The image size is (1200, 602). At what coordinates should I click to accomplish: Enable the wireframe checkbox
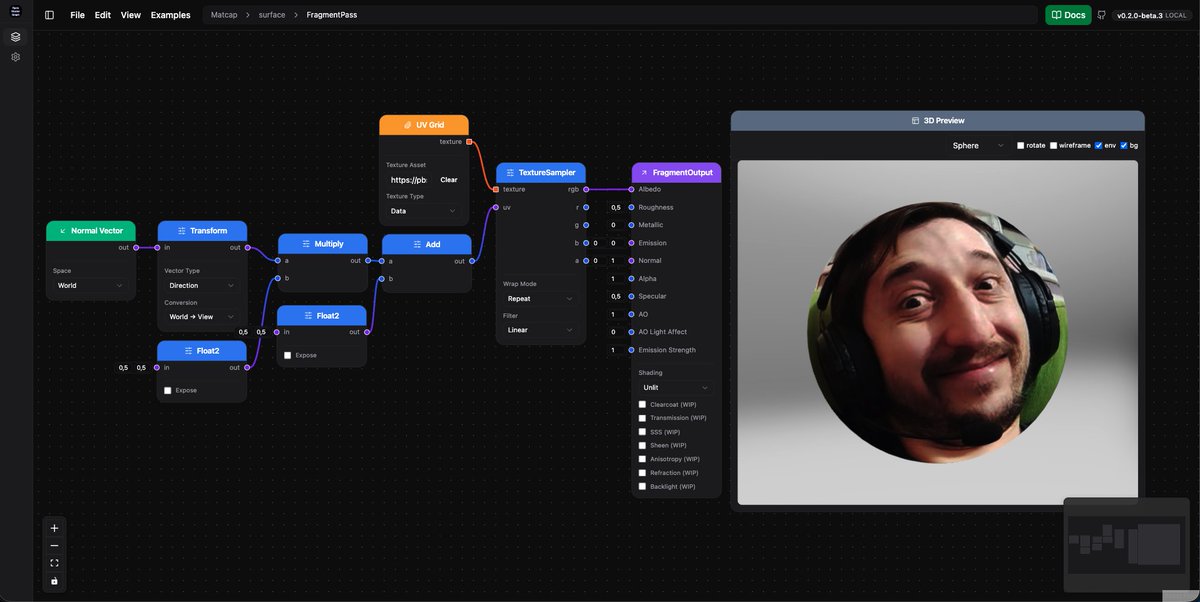[1053, 146]
